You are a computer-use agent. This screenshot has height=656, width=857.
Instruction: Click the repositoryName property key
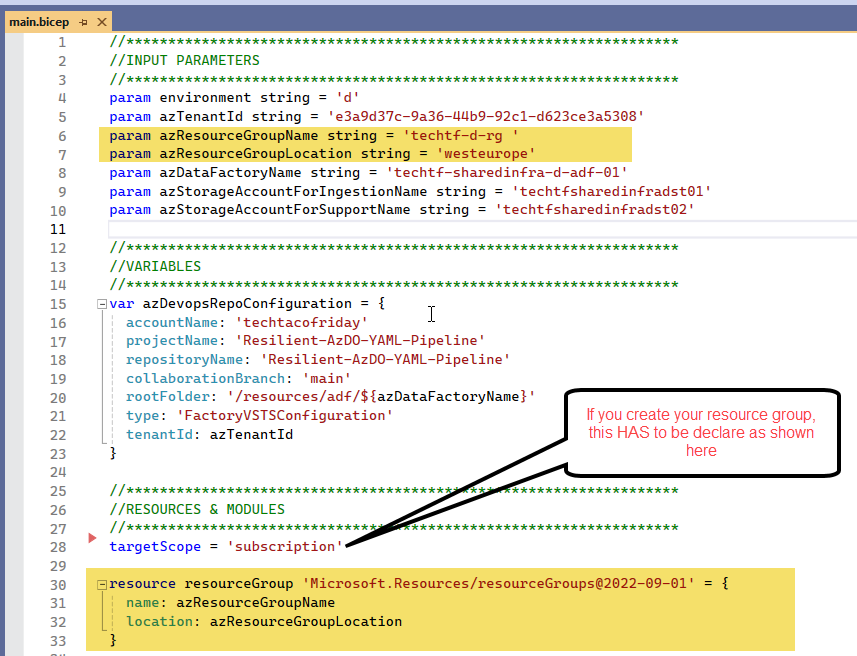pos(184,360)
